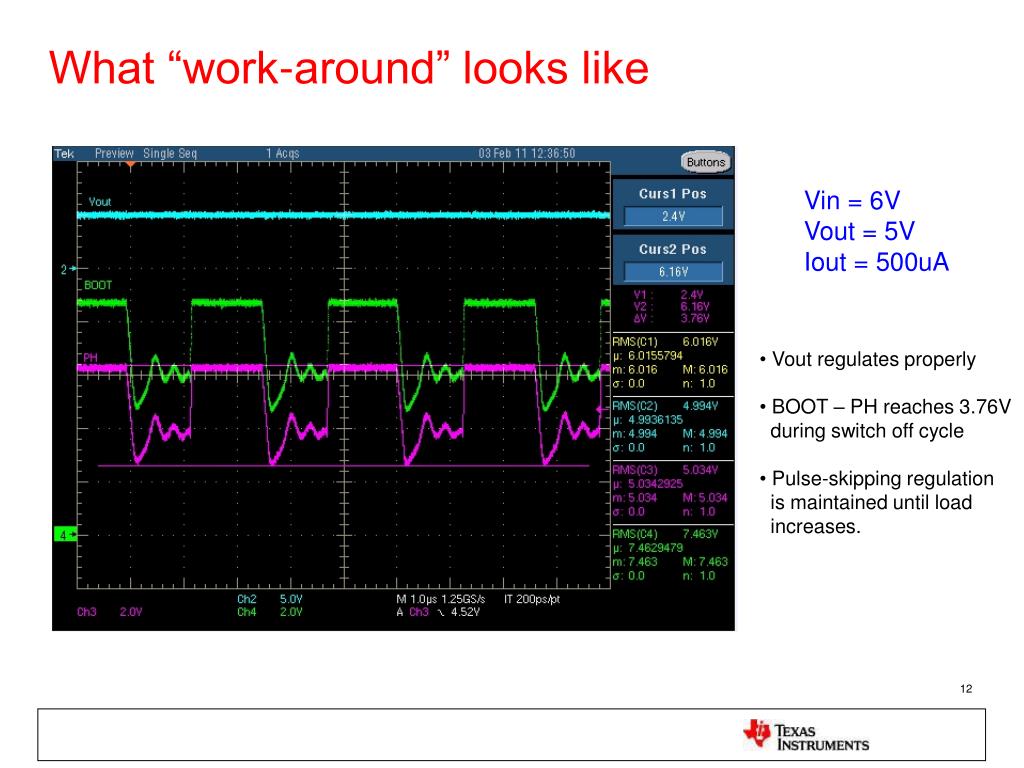The image size is (1024, 768).
Task: Click the Texas Instruments logo
Action: (806, 736)
